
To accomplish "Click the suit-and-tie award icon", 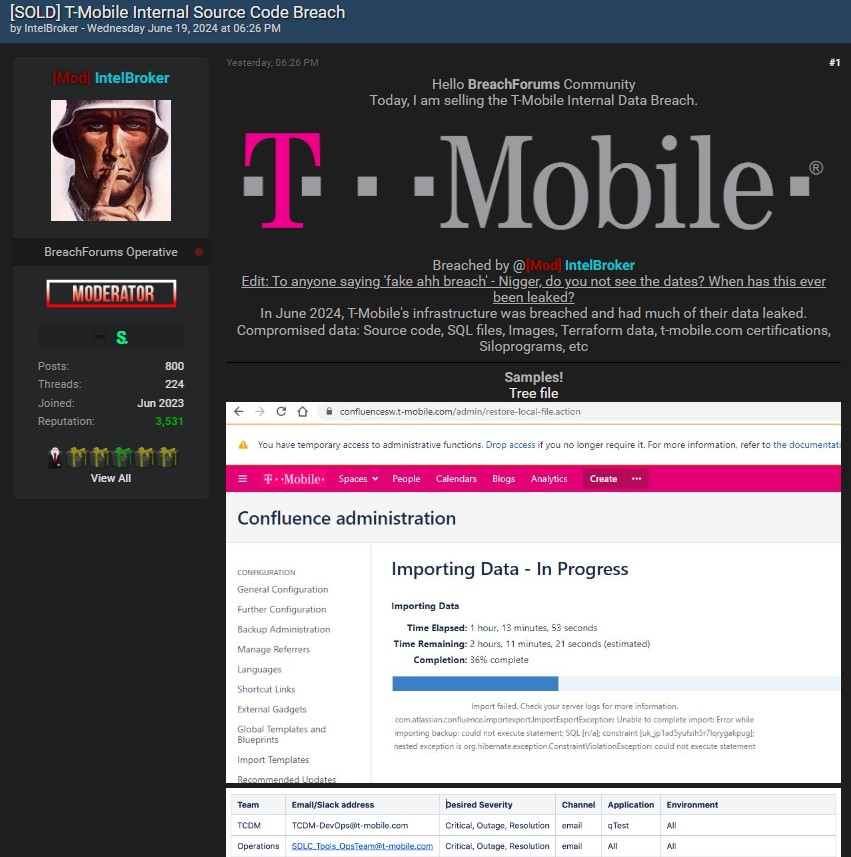I will 56,457.
